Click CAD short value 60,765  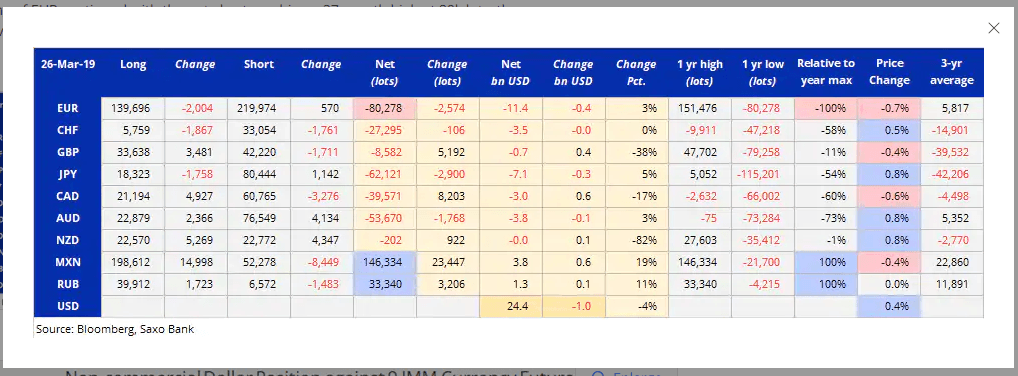click(x=259, y=196)
